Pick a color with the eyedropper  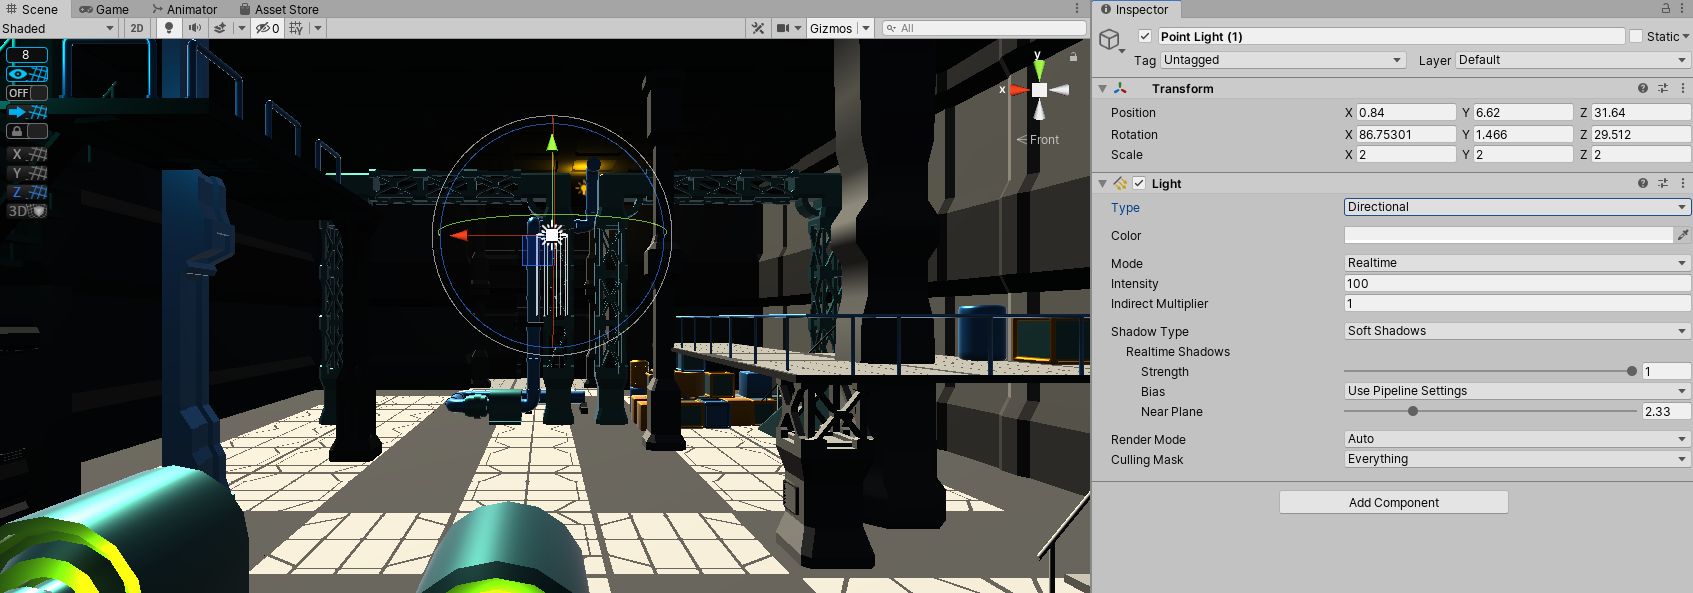coord(1683,235)
